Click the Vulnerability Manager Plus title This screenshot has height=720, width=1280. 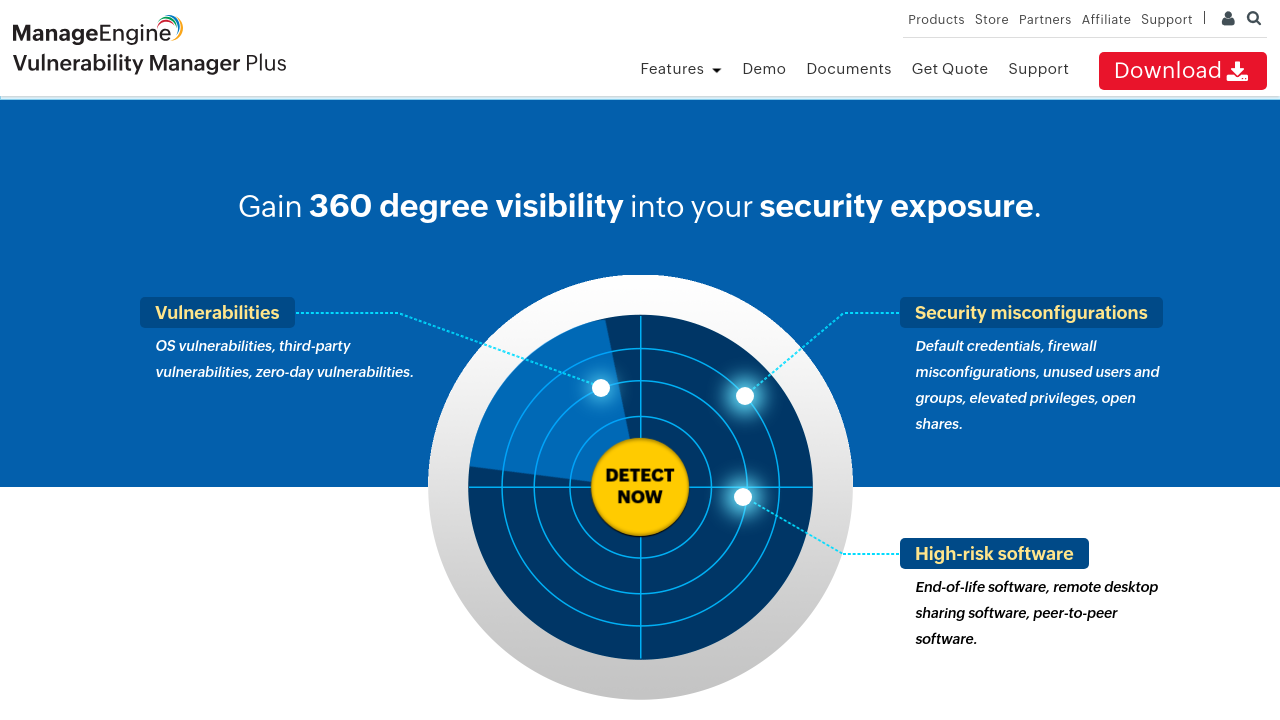149,64
